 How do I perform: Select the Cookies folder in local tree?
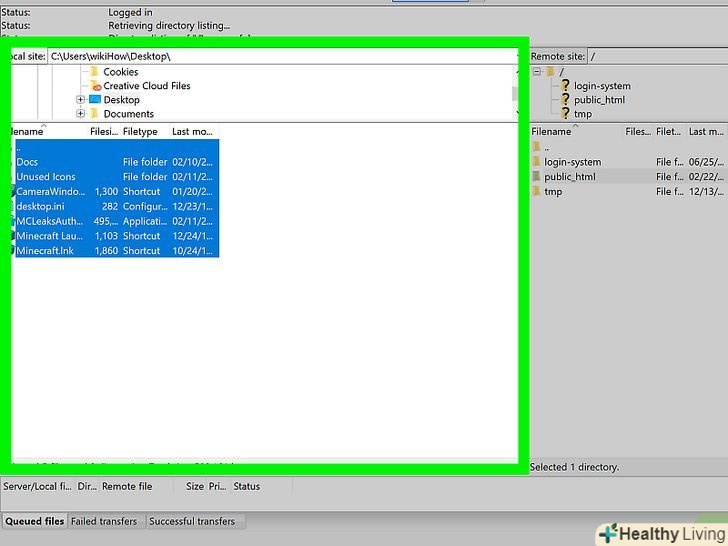tap(121, 72)
